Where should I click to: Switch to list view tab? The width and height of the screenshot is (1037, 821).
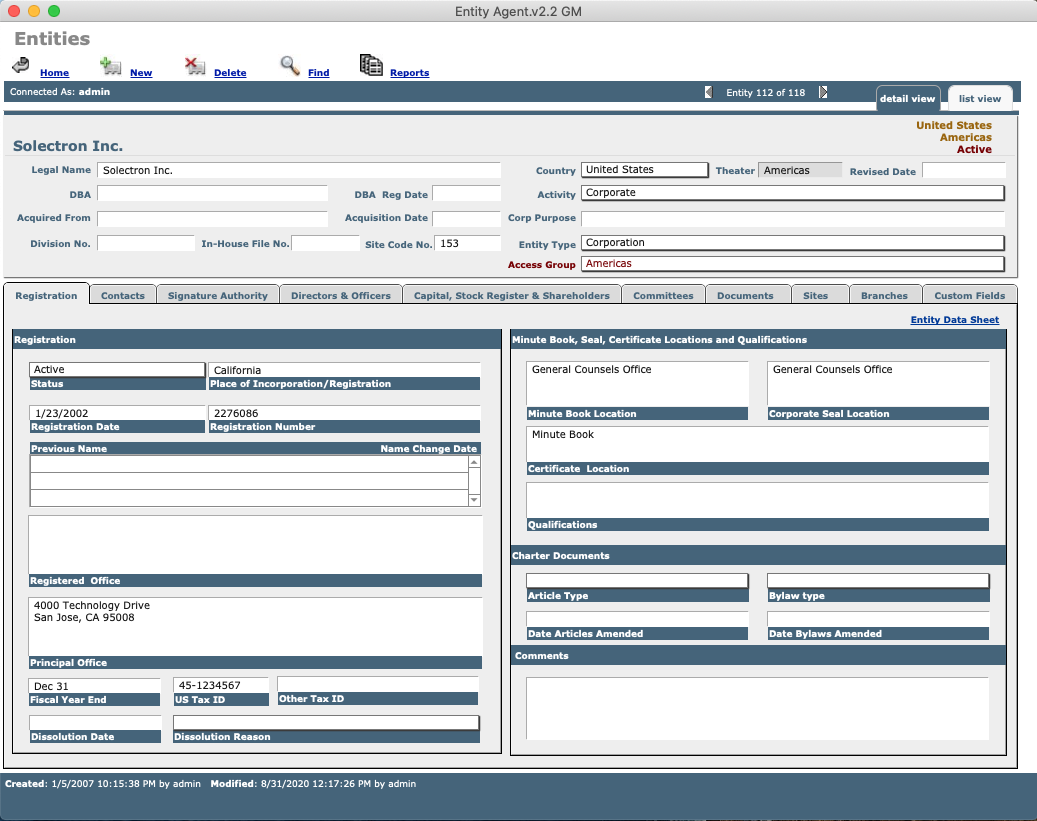[979, 98]
